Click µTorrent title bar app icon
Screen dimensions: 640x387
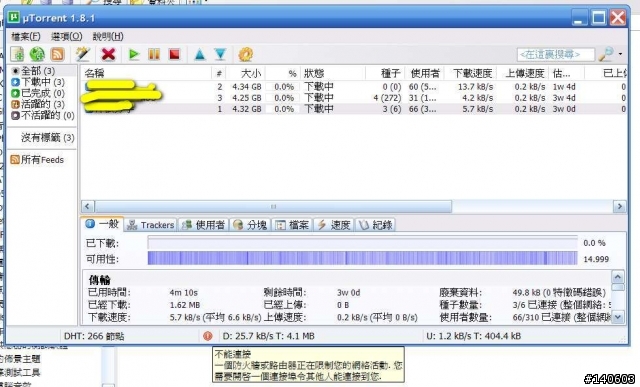coord(14,17)
